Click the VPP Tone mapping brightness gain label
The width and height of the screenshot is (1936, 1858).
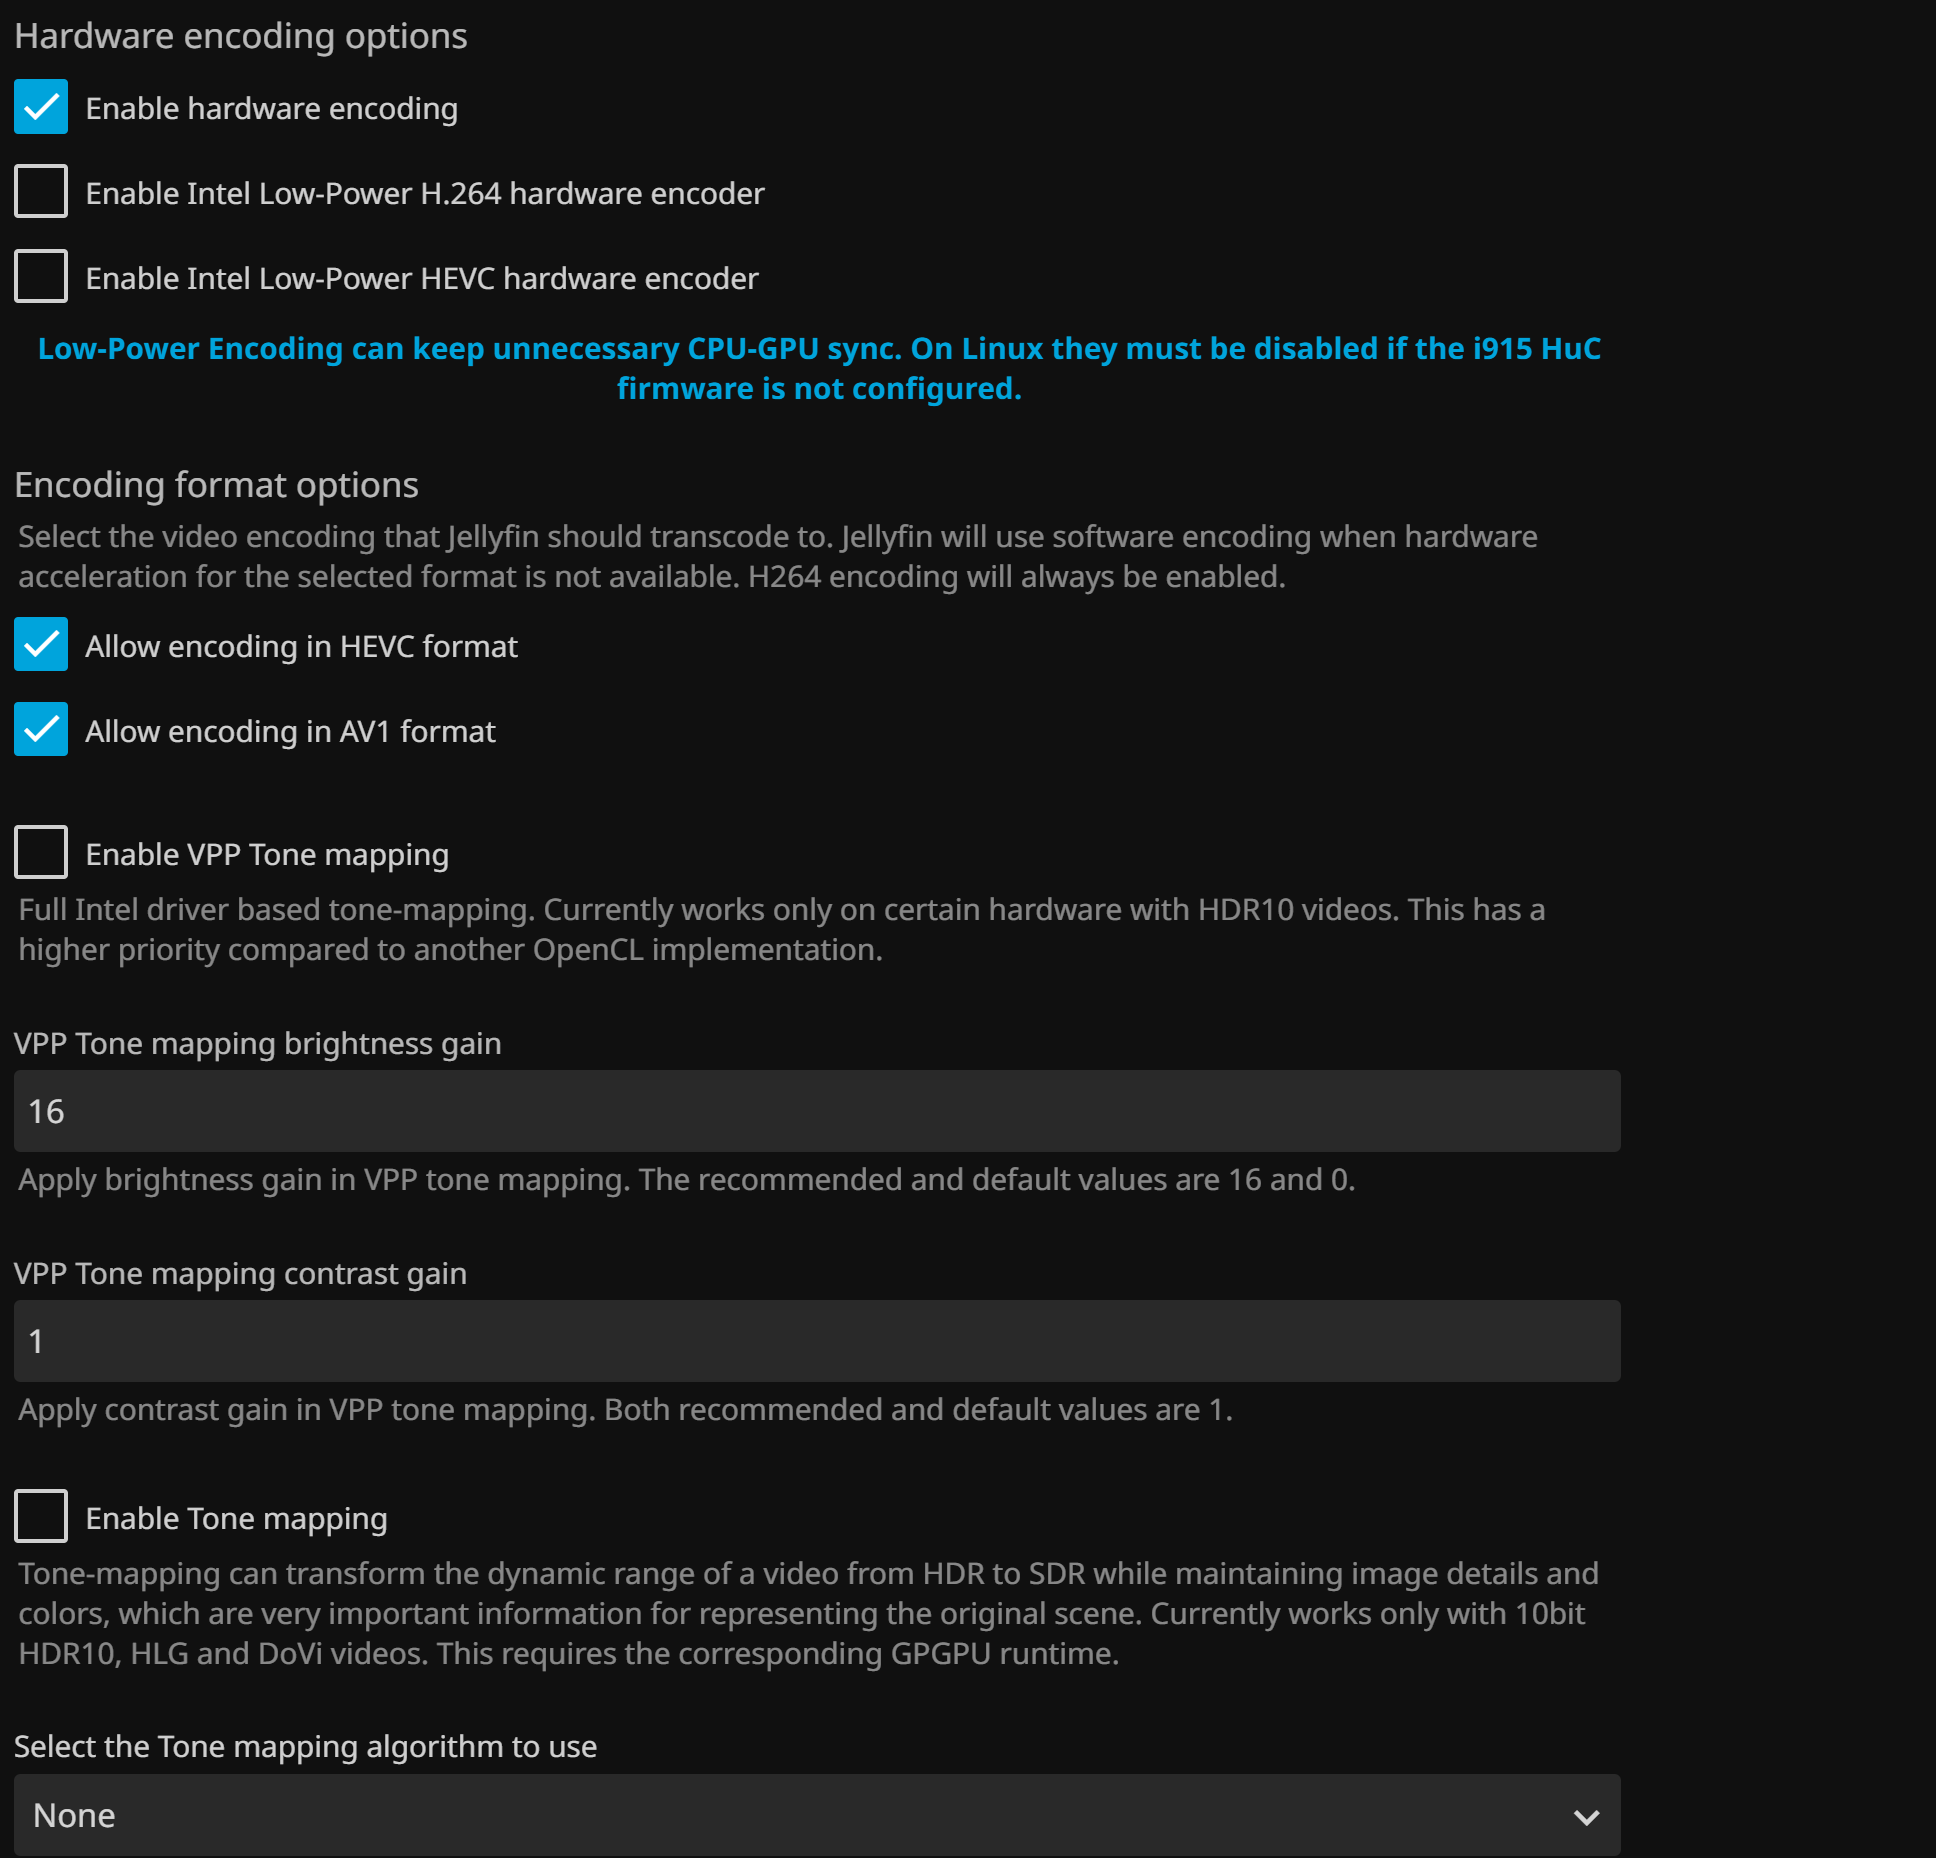[258, 1043]
